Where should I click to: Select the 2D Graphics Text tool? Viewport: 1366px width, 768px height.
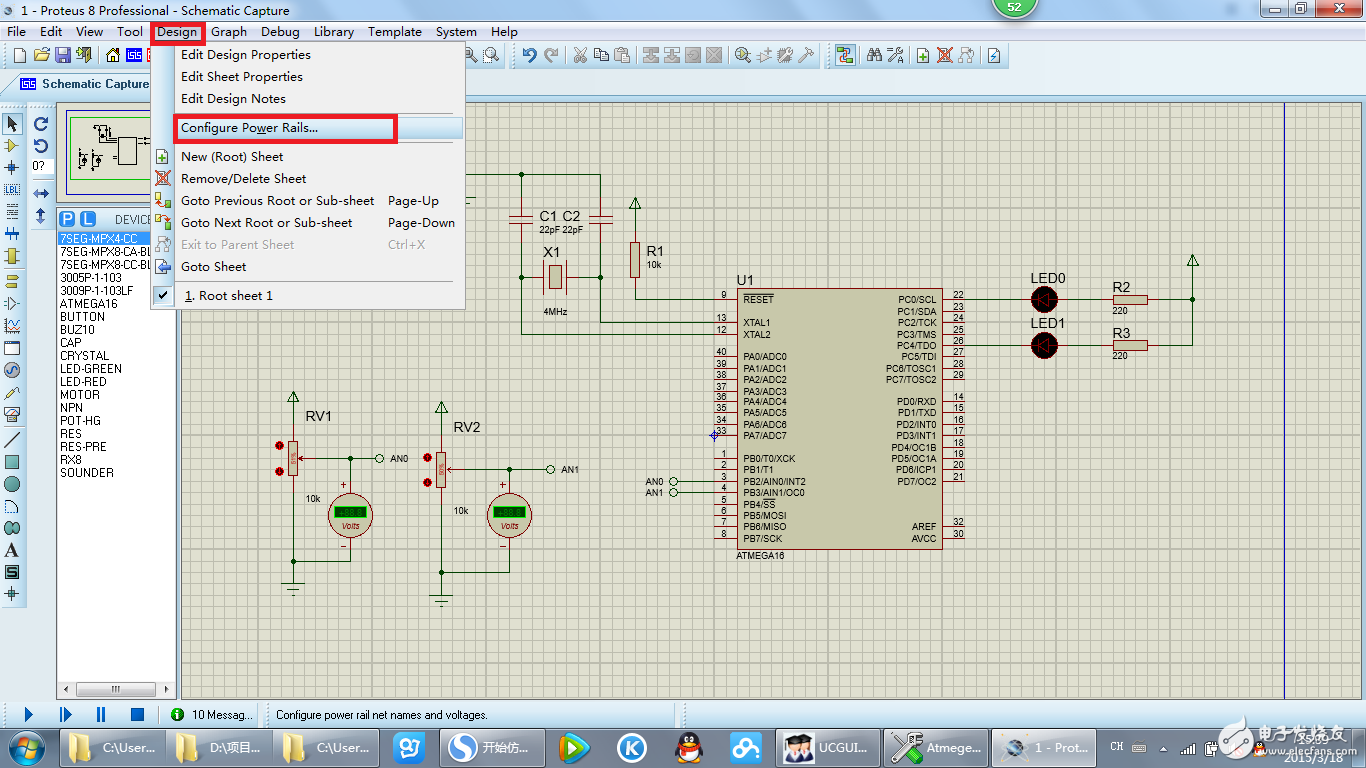click(x=12, y=550)
